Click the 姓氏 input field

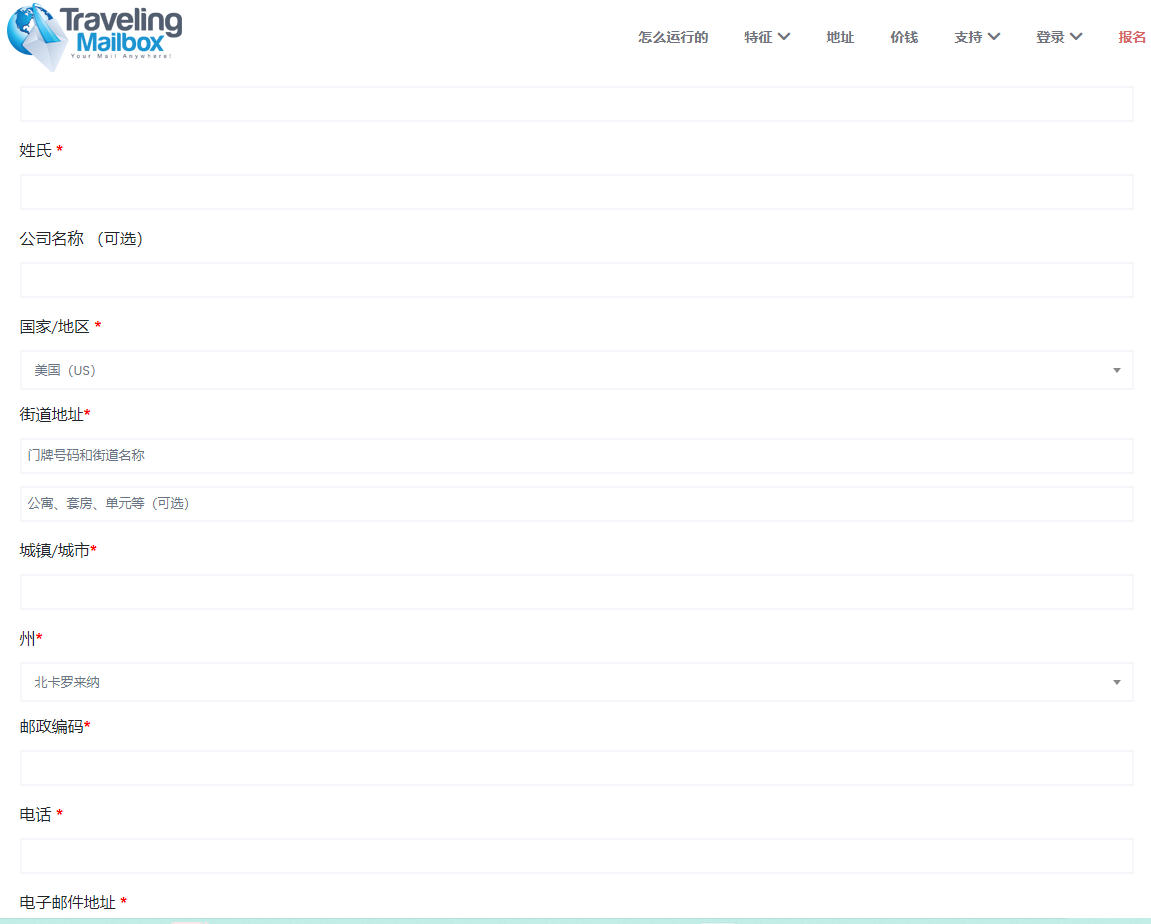point(576,192)
